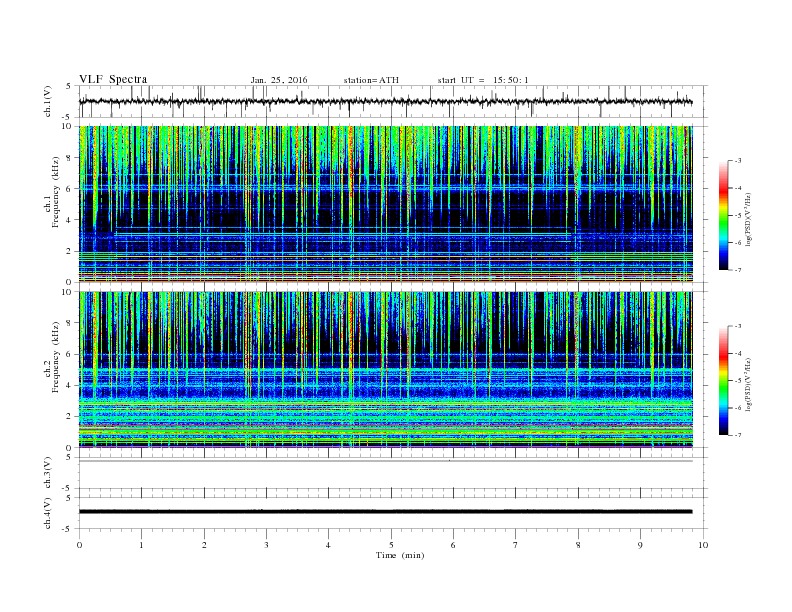Click the "ch.4(V)" axis label
Image resolution: width=792 pixels, height=612 pixels.
click(x=48, y=513)
